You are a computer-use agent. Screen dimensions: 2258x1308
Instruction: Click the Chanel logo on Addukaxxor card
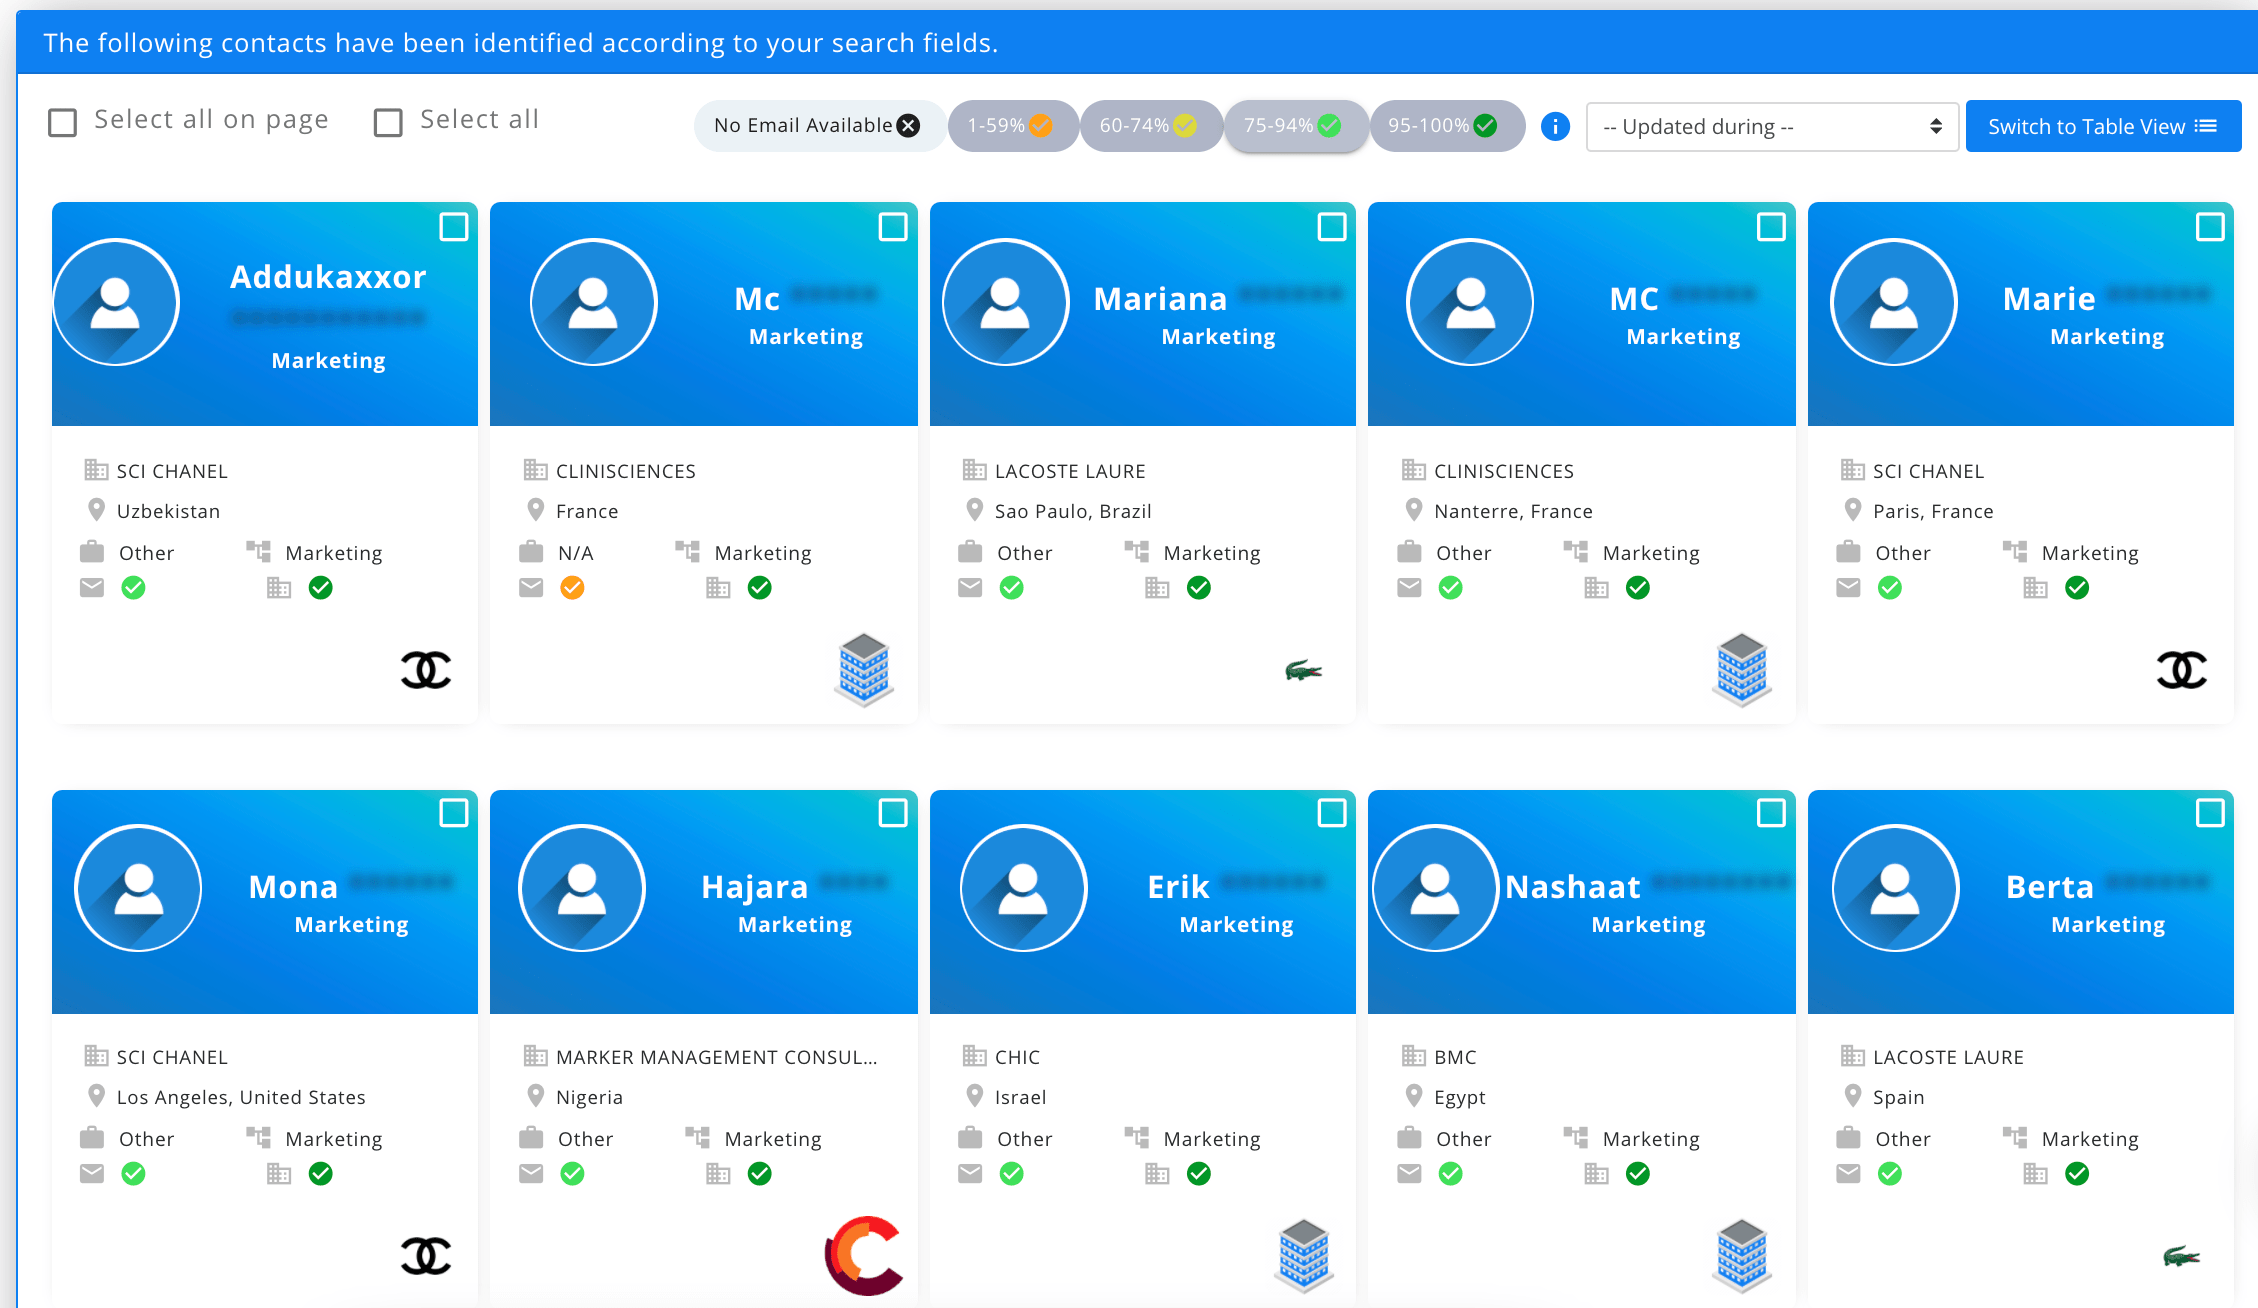(x=426, y=670)
